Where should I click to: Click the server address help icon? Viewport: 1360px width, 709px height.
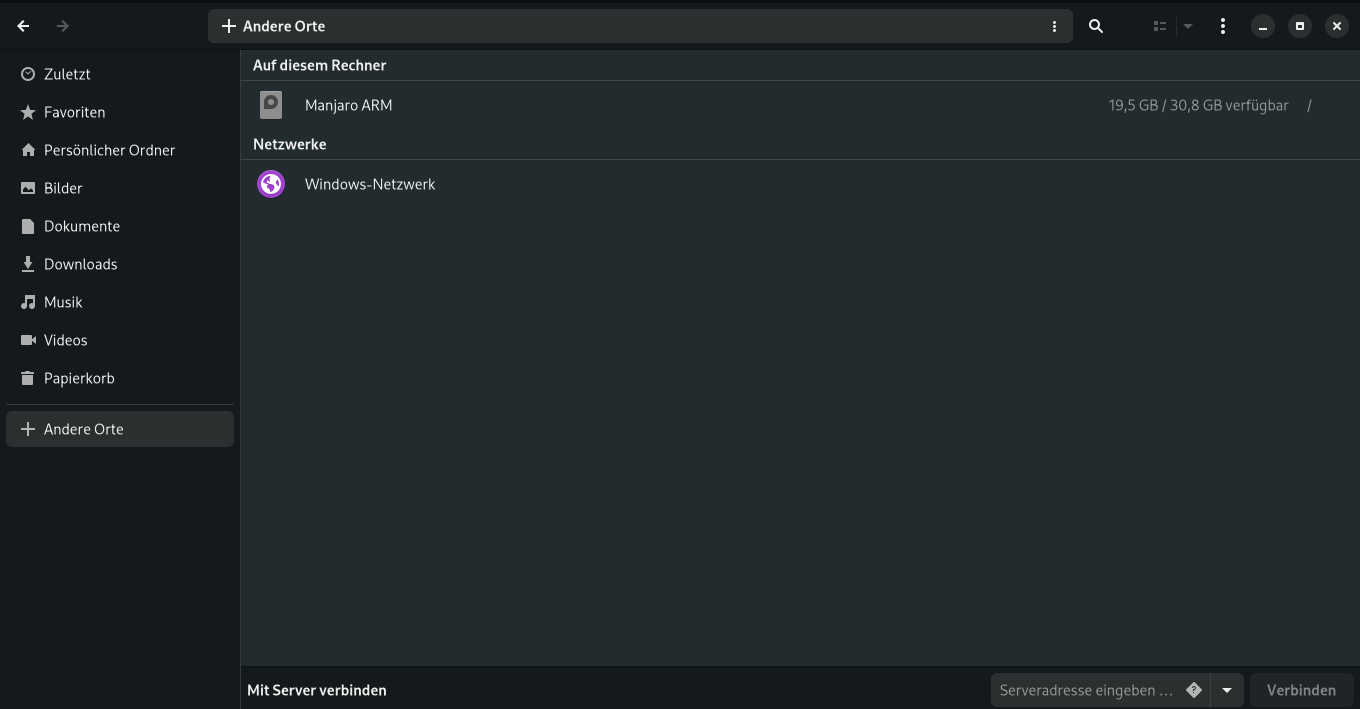pos(1194,690)
